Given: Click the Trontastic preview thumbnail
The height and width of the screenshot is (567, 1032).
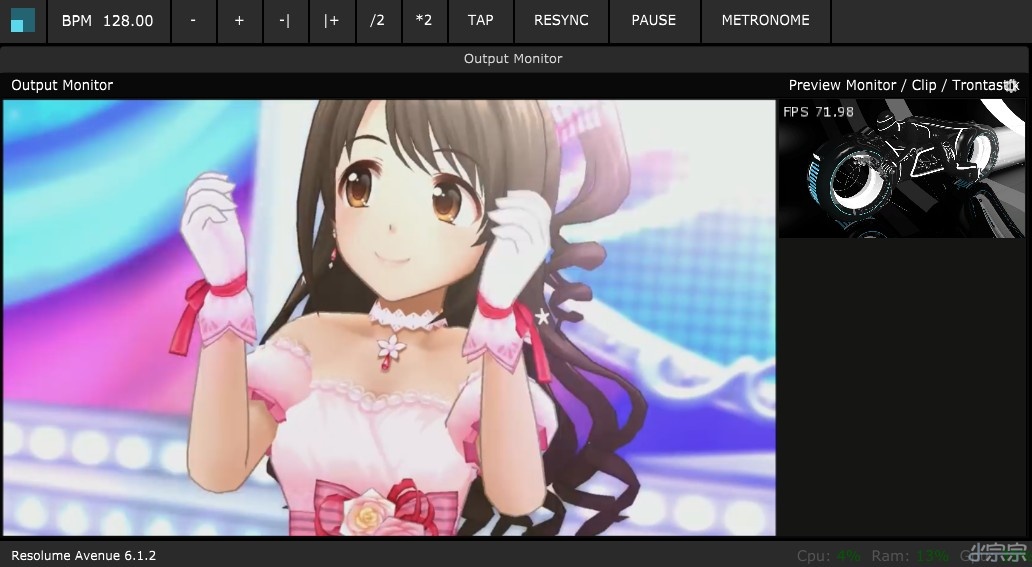Looking at the screenshot, I should tap(901, 168).
